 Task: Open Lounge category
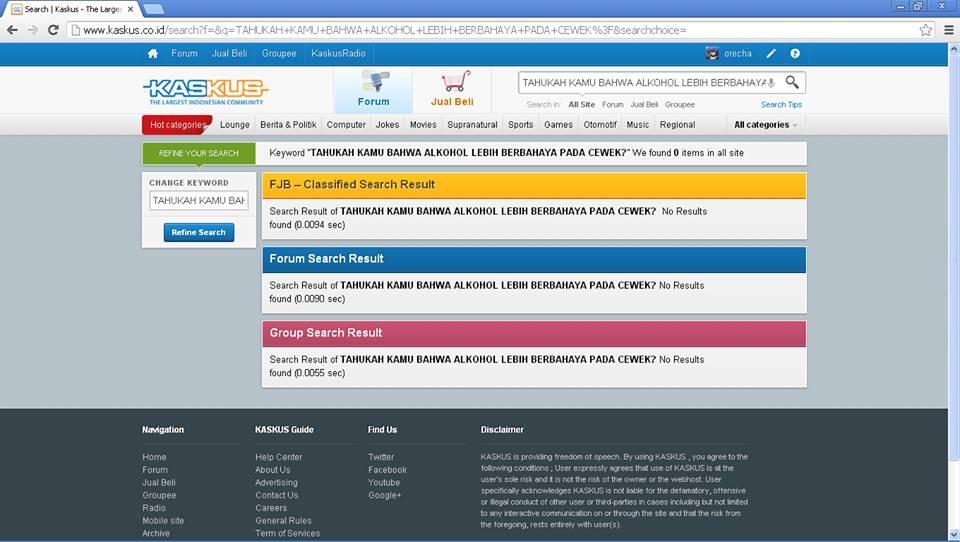(234, 124)
